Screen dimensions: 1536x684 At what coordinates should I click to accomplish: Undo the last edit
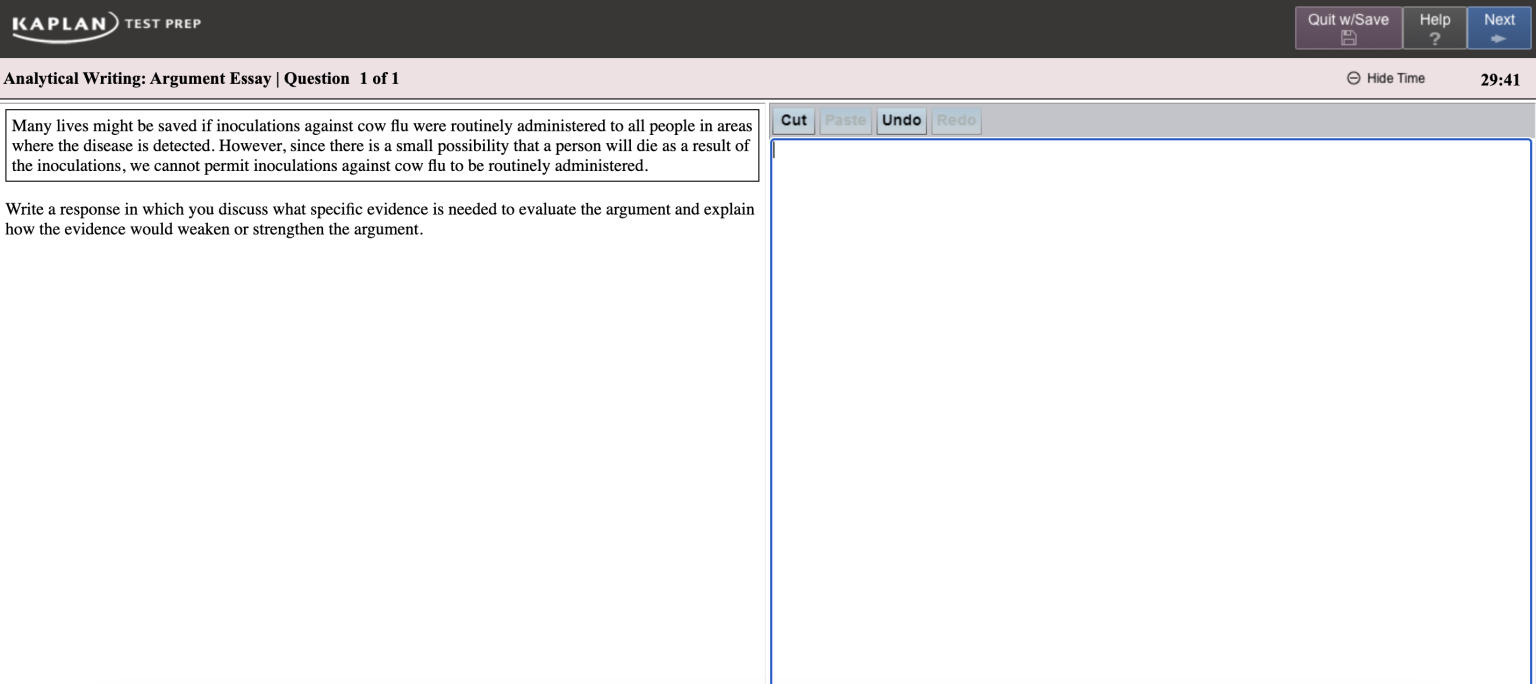(x=901, y=120)
